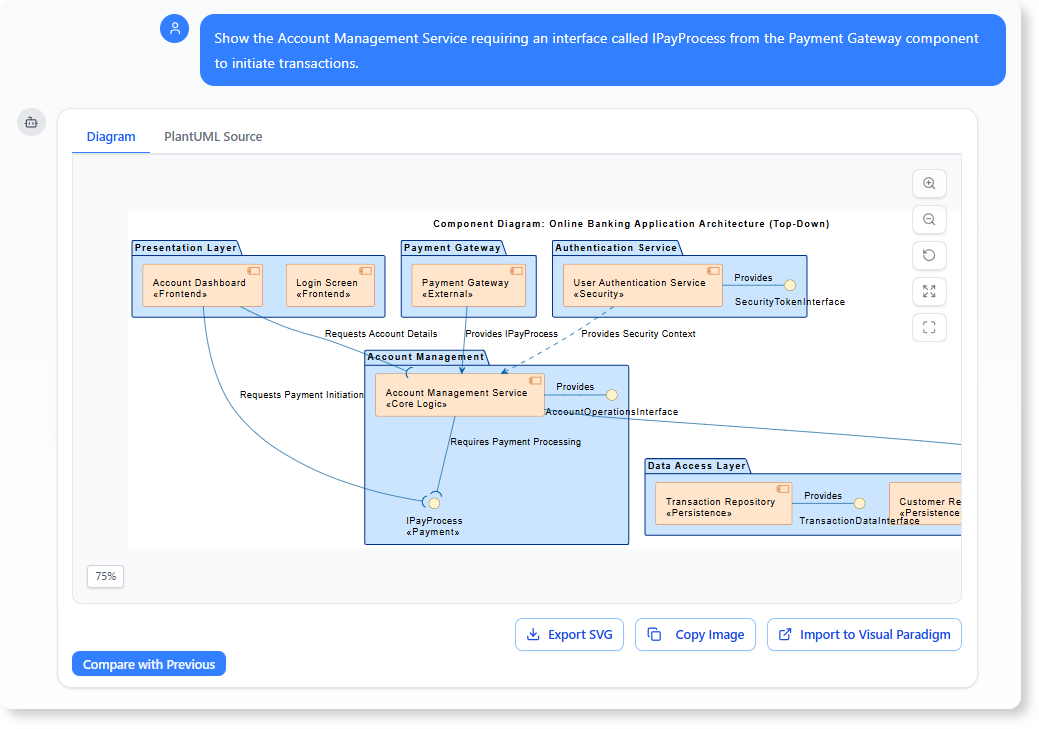Click the external link icon near Import
The width and height of the screenshot is (1039, 729).
click(x=786, y=634)
